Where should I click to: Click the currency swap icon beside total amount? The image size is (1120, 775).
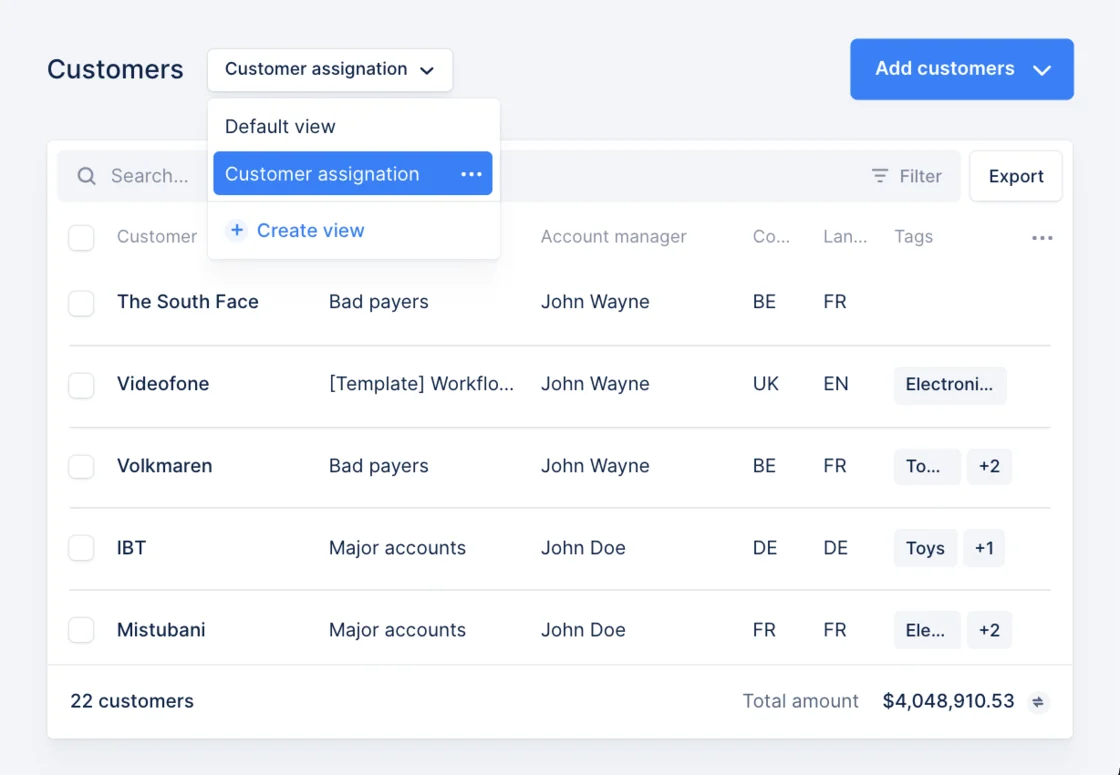pyautogui.click(x=1038, y=702)
